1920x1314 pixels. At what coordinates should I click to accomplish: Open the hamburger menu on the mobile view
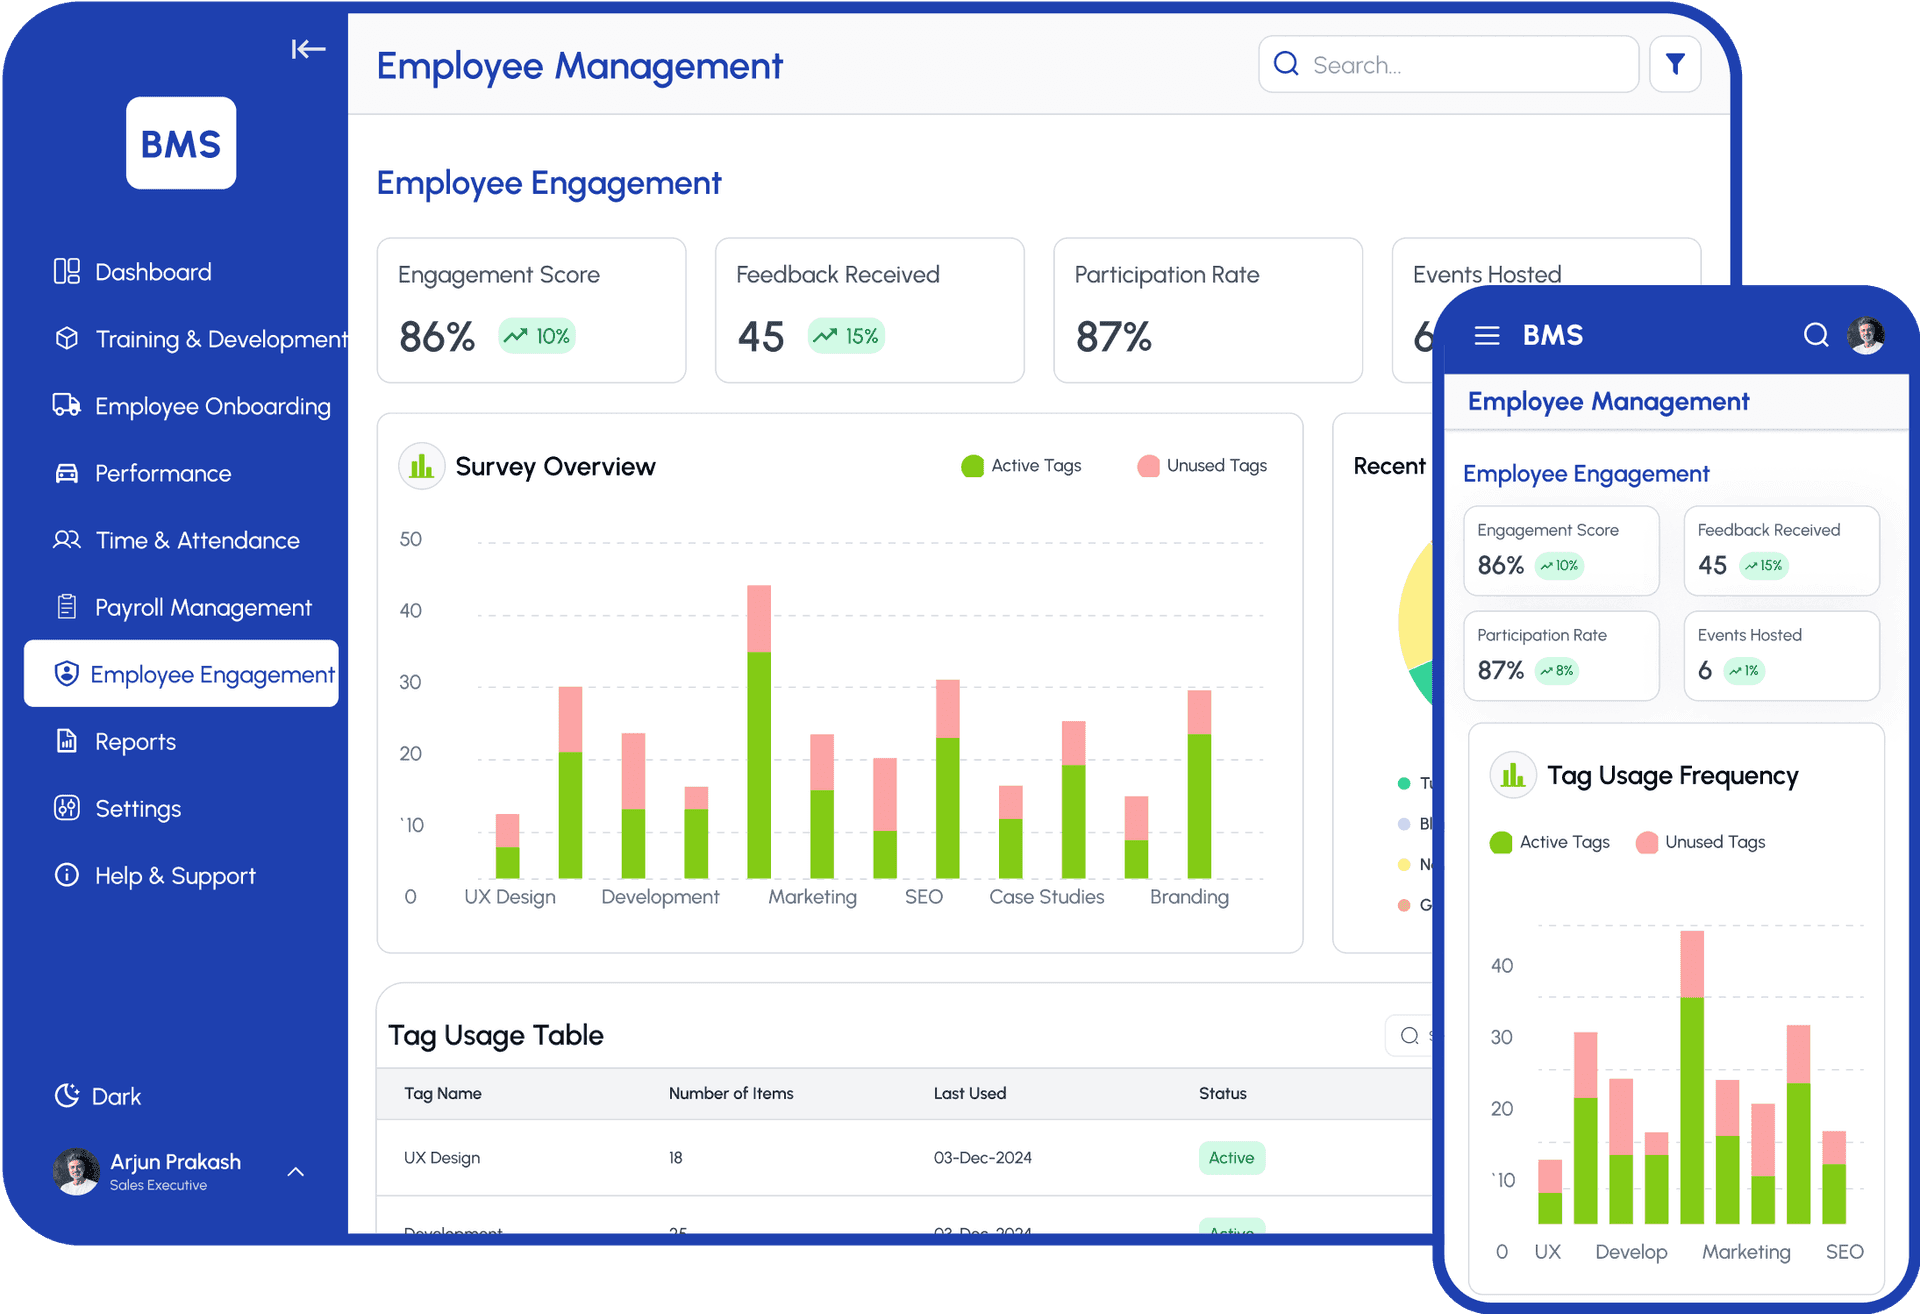[1487, 335]
